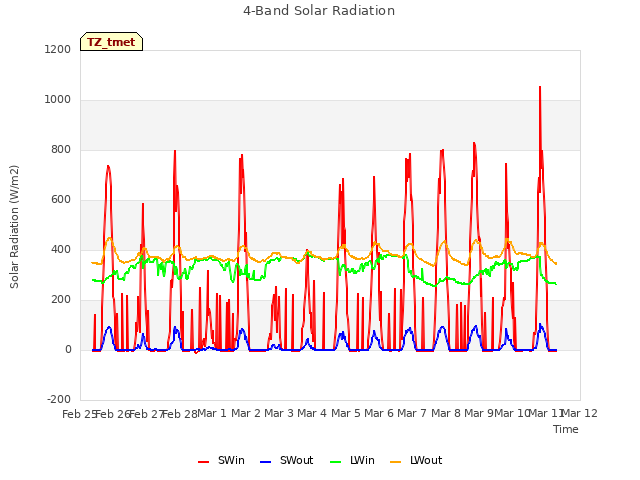Click the Mar 5 x-axis label
640x480 pixels.
tap(346, 413)
